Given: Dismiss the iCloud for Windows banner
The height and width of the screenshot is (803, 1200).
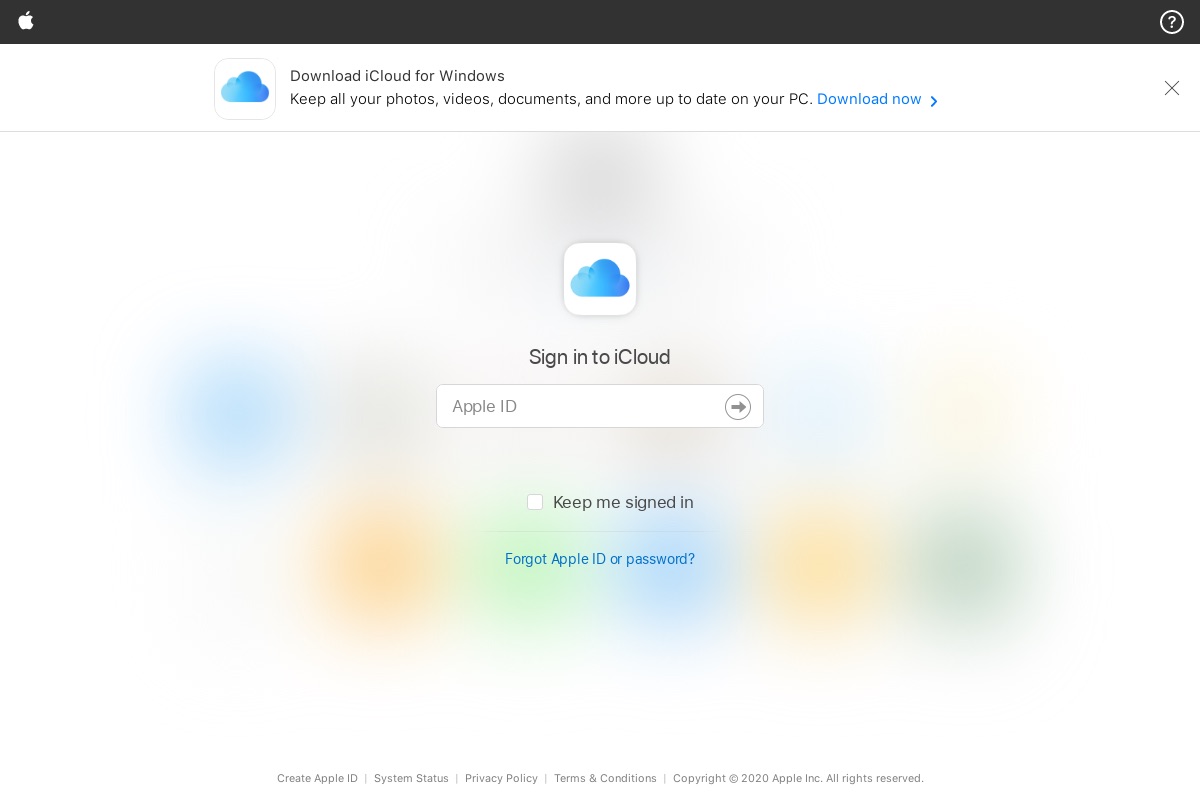Looking at the screenshot, I should point(1172,88).
